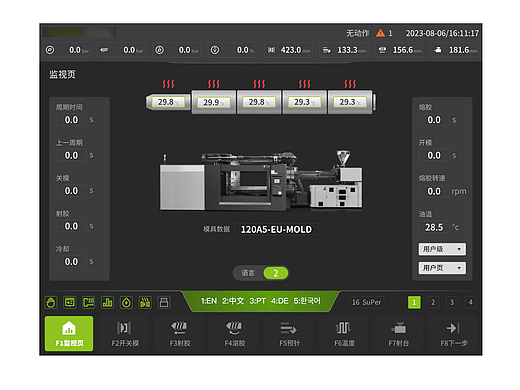Click the fifth barrel zone showing 29.3

pos(350,102)
